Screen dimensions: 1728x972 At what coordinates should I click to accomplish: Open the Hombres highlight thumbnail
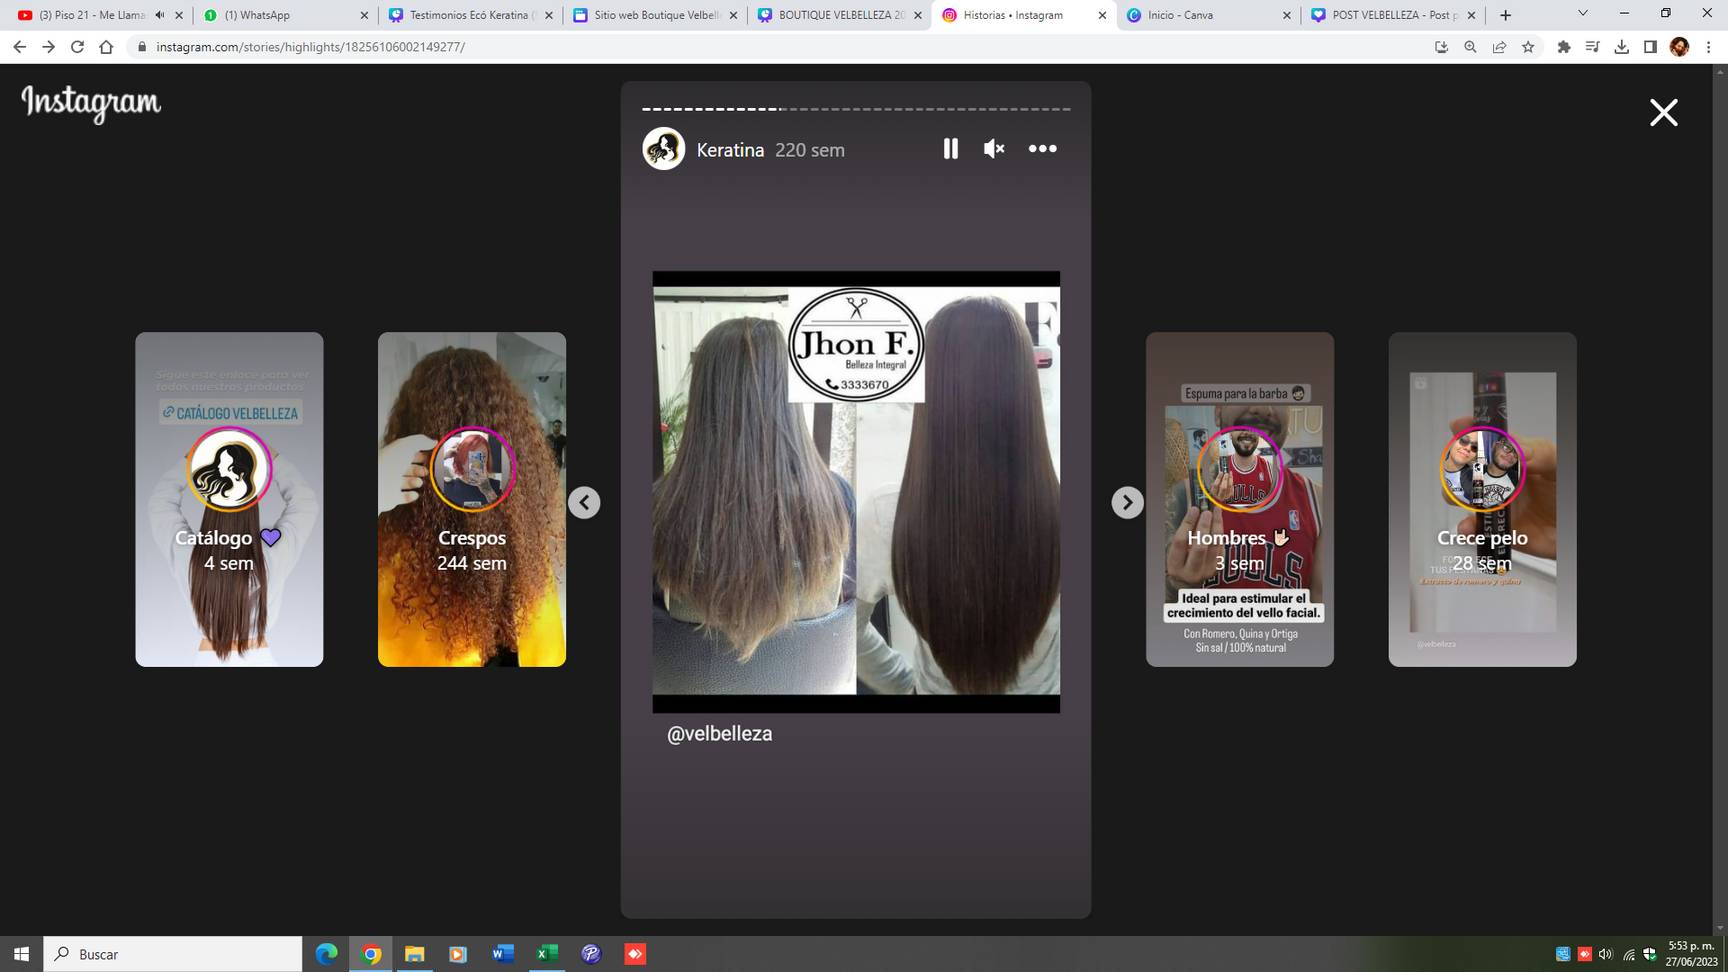1239,499
